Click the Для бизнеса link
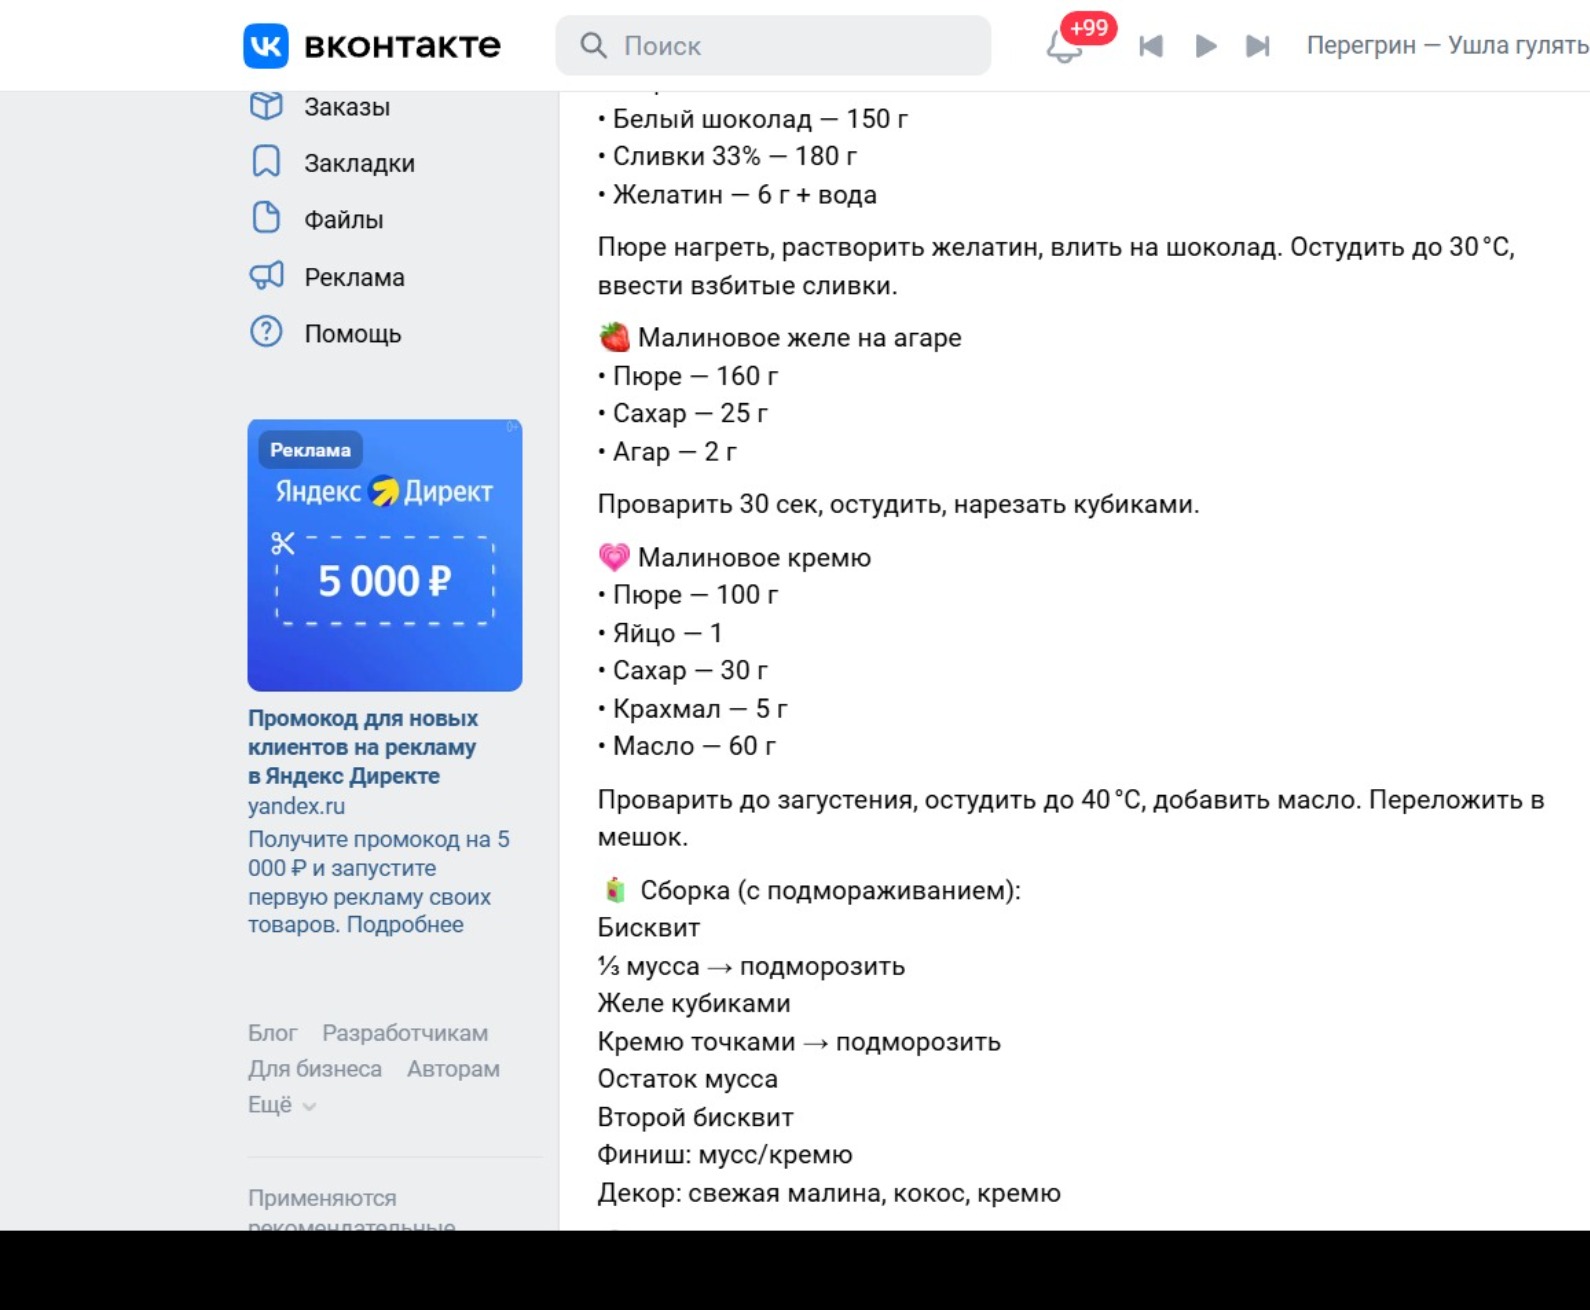1590x1310 pixels. click(x=315, y=1069)
